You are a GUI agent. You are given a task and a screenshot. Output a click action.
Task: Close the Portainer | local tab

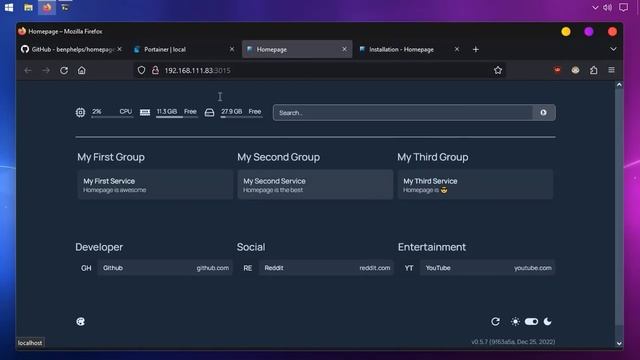click(x=232, y=49)
